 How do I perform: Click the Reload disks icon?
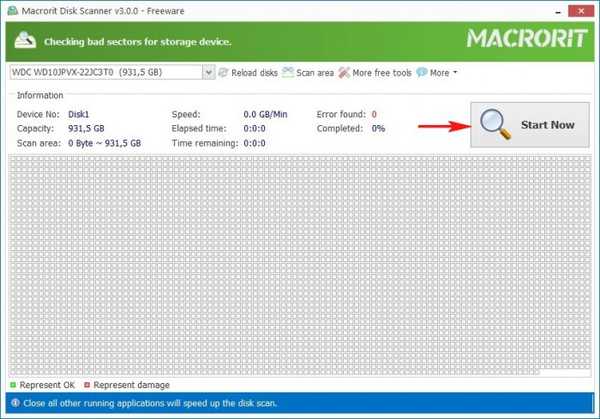(223, 73)
